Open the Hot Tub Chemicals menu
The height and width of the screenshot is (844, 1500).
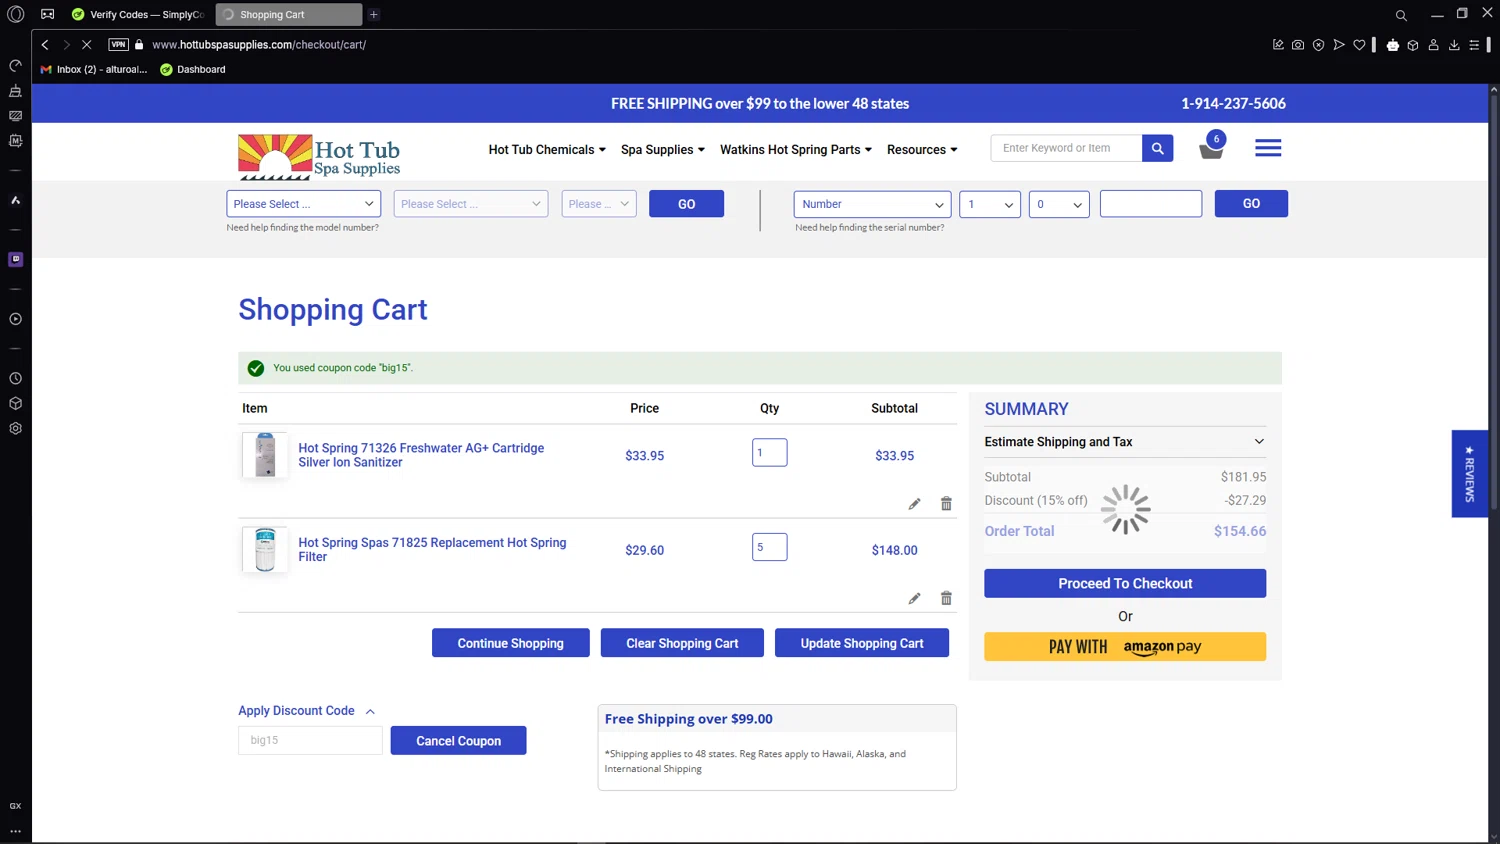click(547, 150)
